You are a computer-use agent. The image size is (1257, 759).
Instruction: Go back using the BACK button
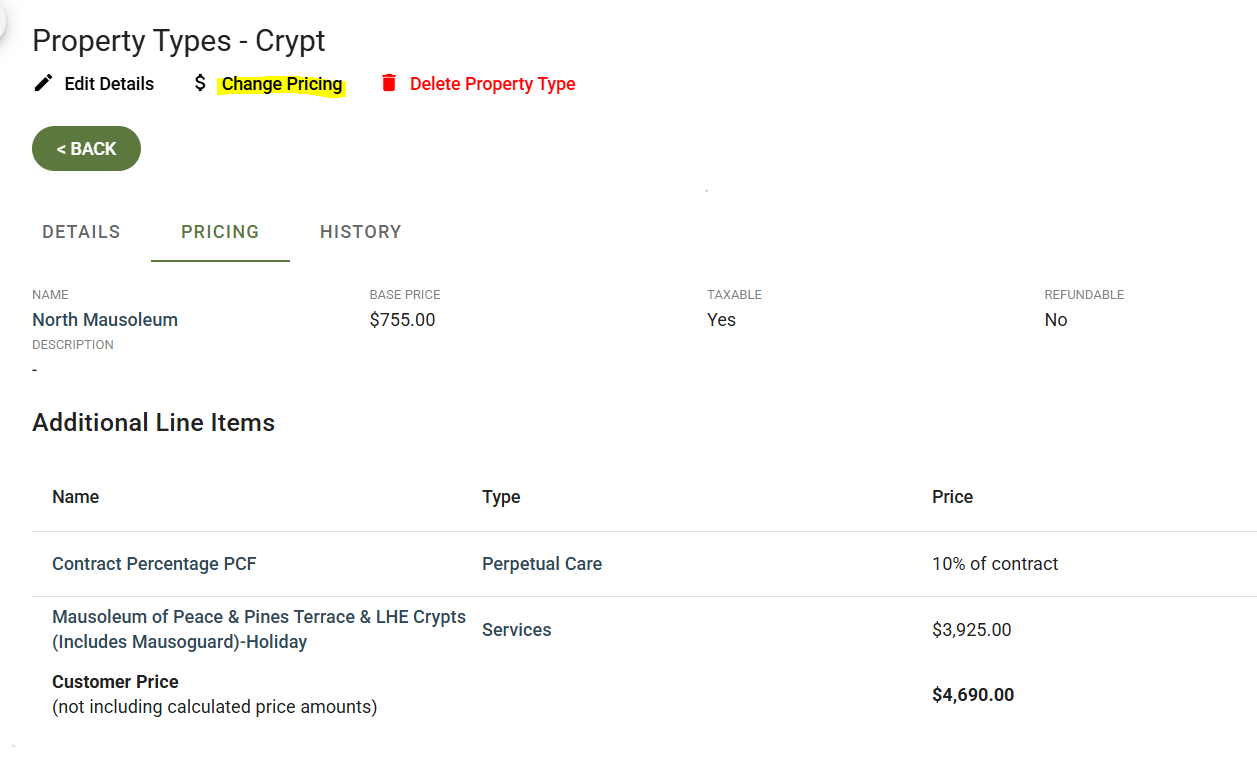(86, 149)
